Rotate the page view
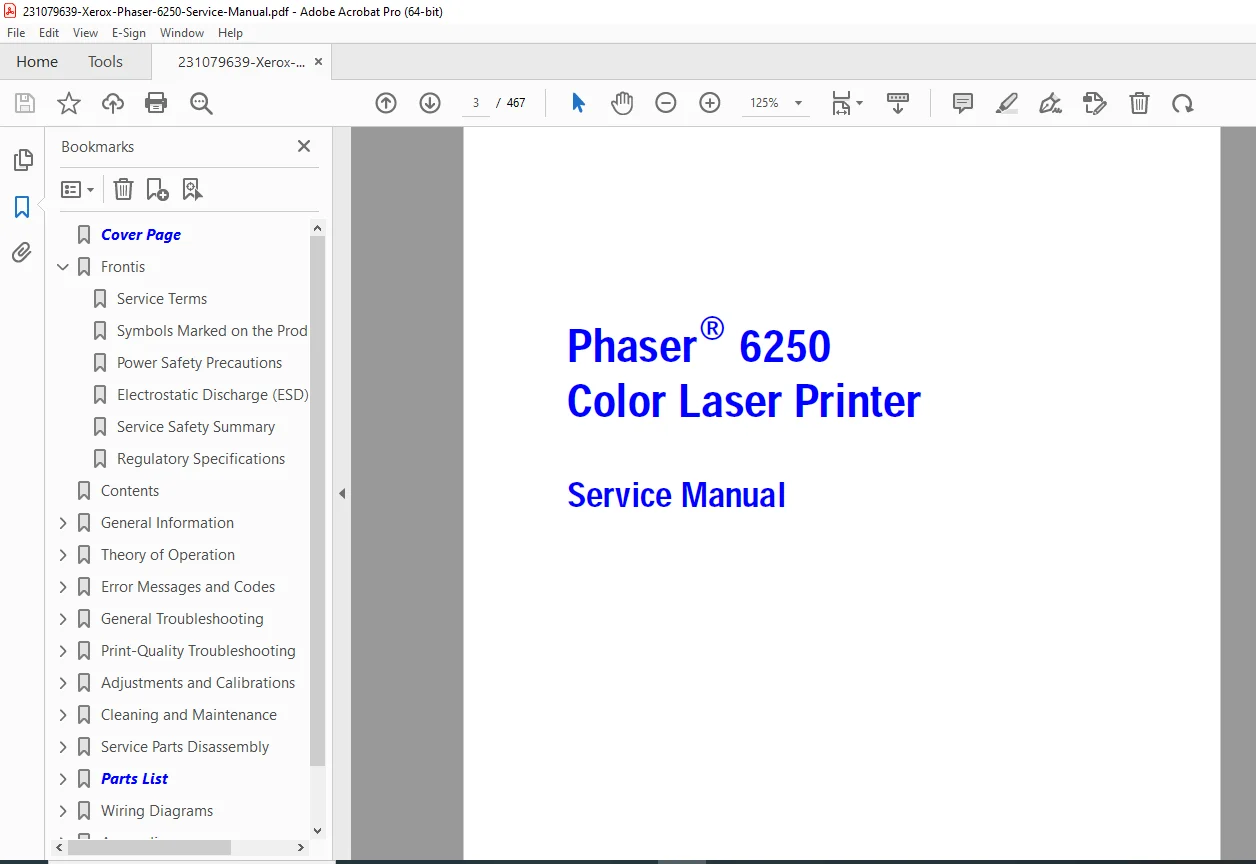This screenshot has height=864, width=1256. (x=1183, y=103)
